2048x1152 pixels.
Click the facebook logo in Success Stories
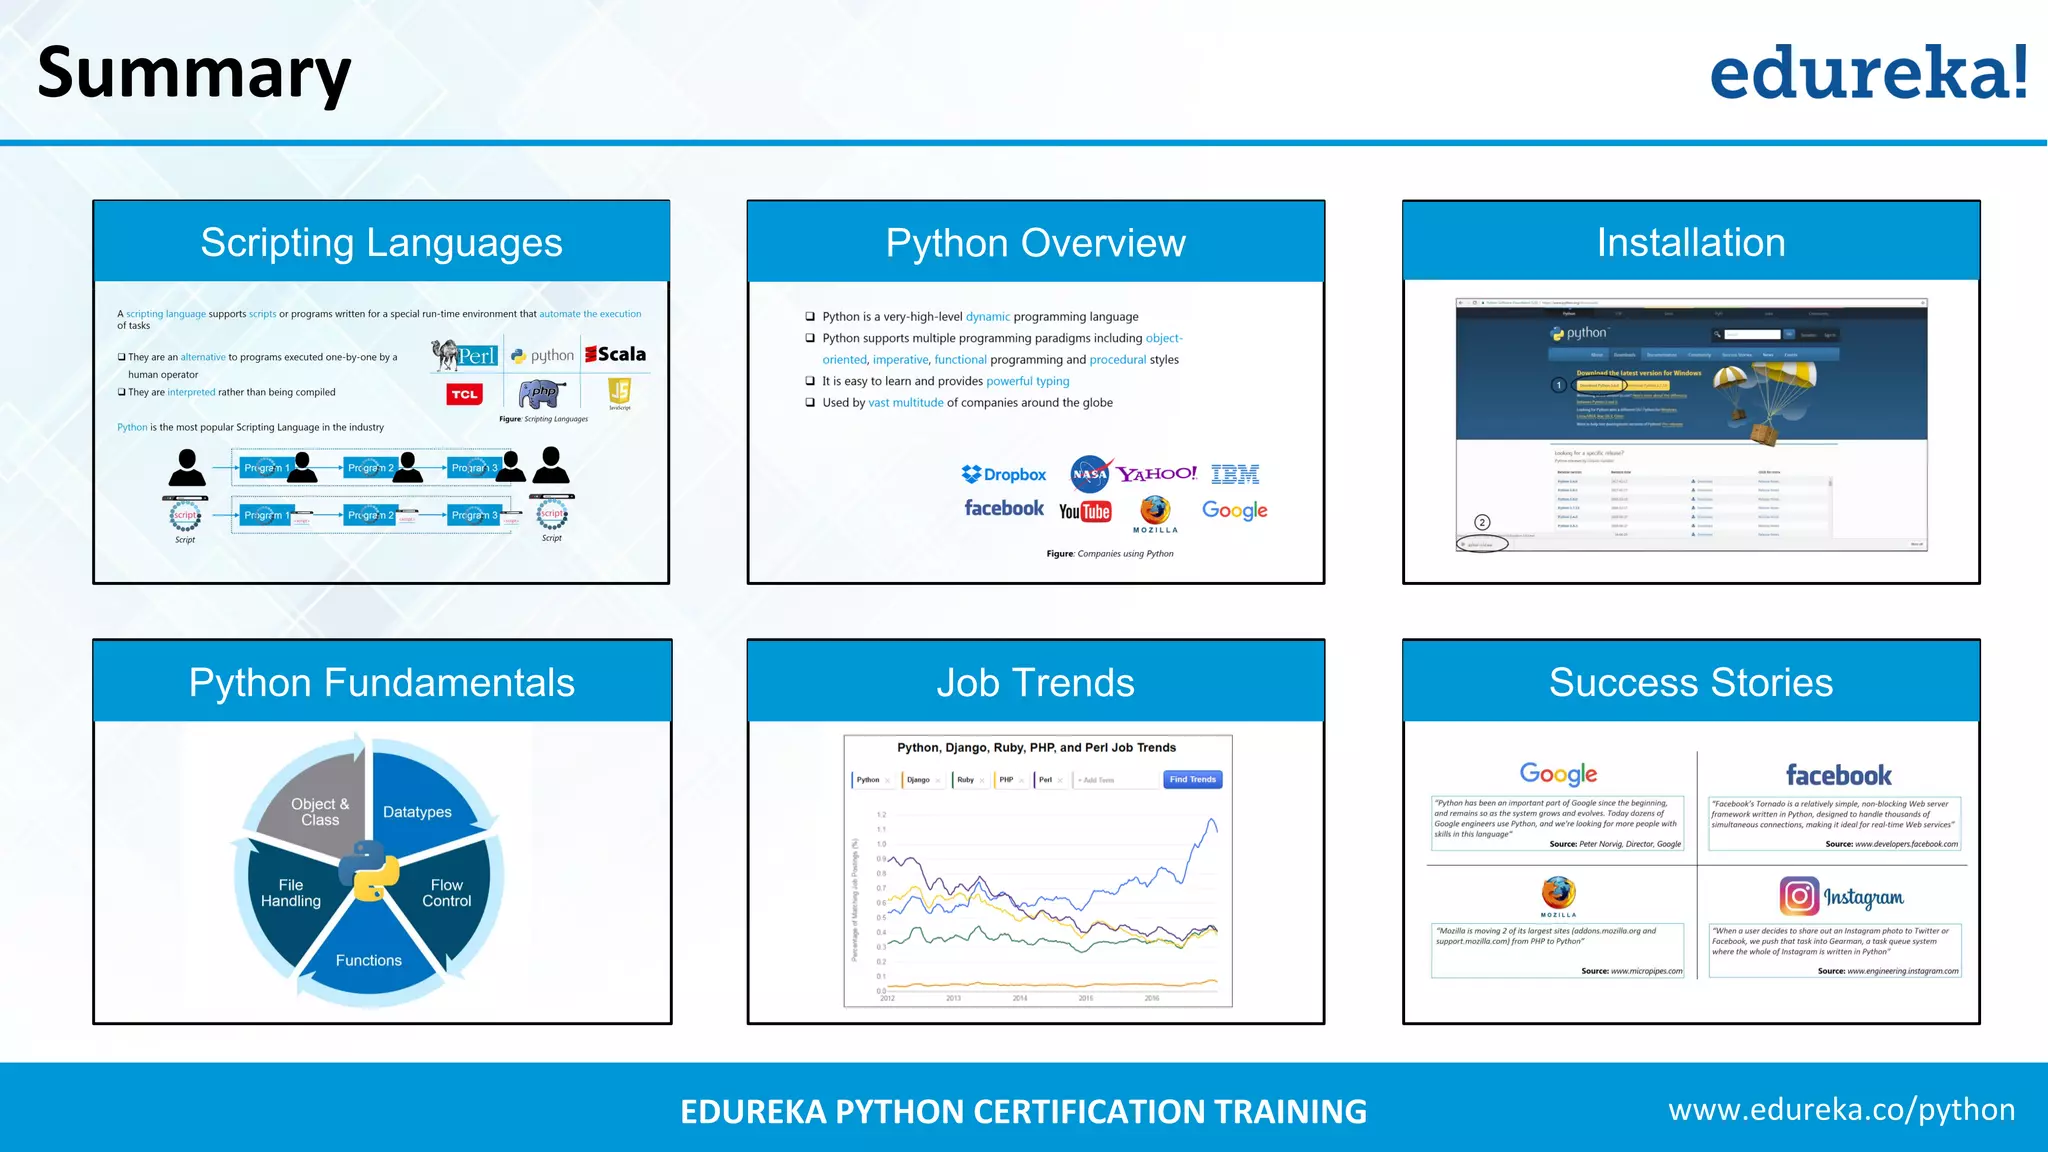(1839, 775)
